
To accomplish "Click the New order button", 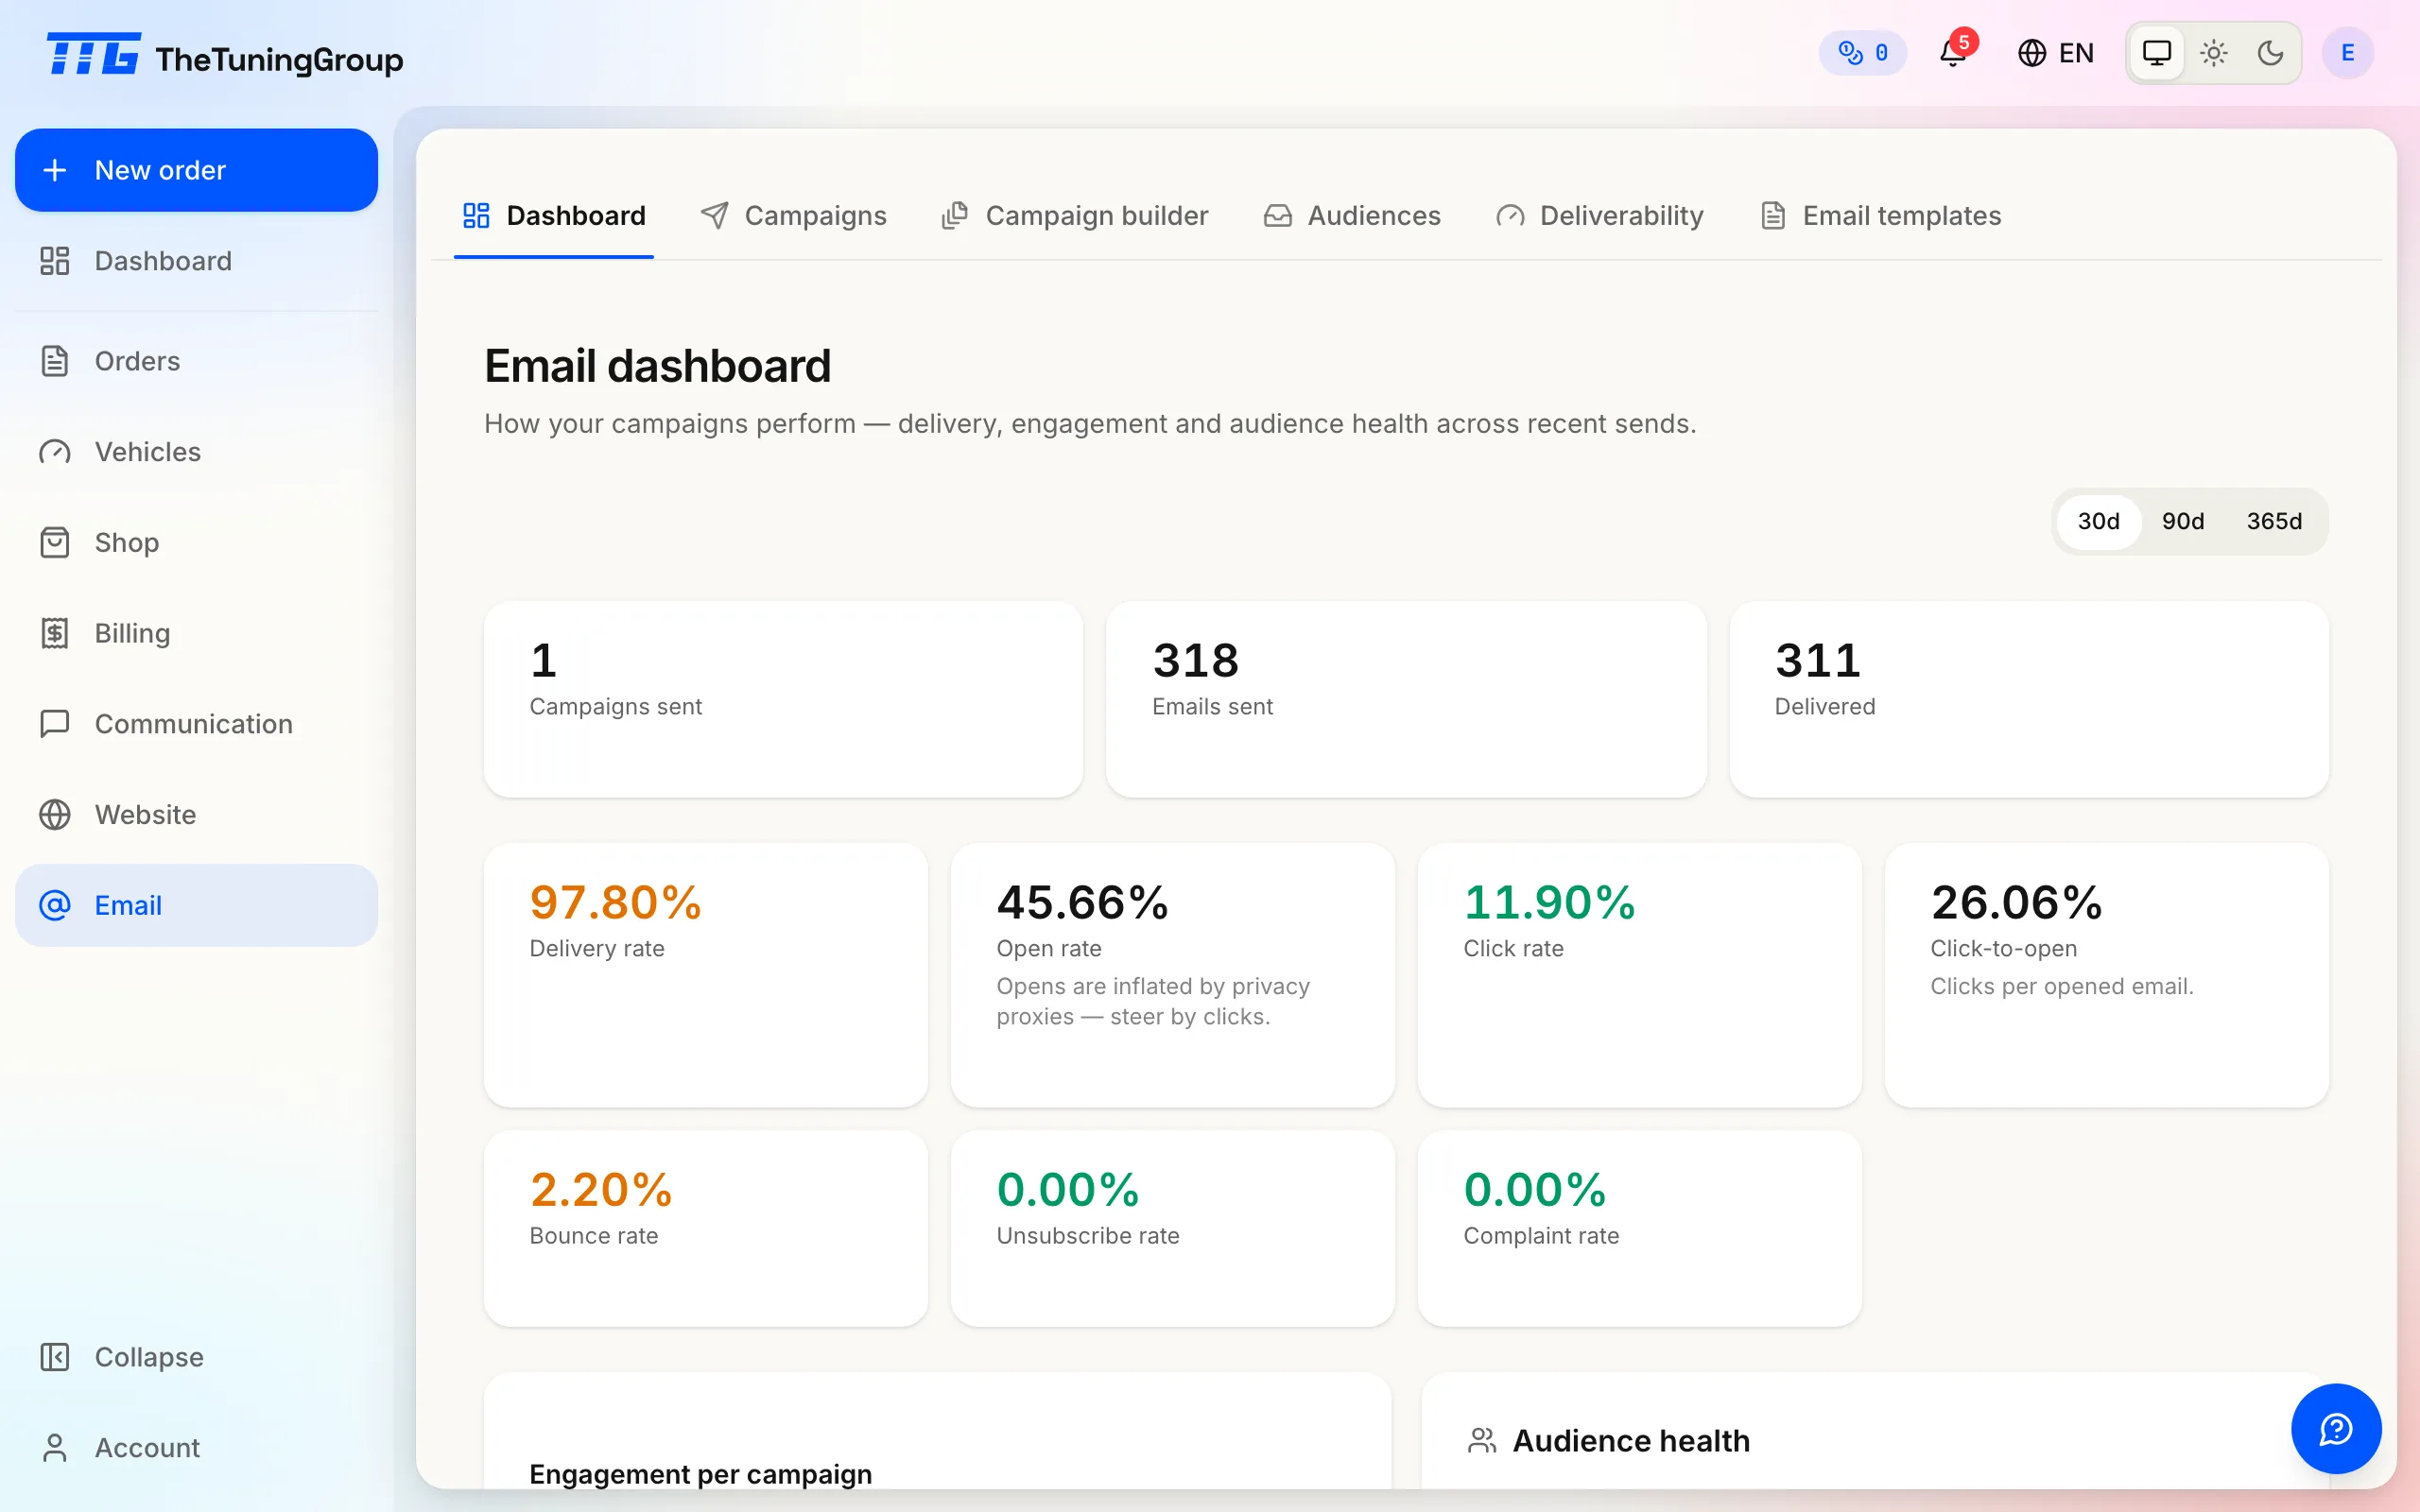I will (196, 170).
